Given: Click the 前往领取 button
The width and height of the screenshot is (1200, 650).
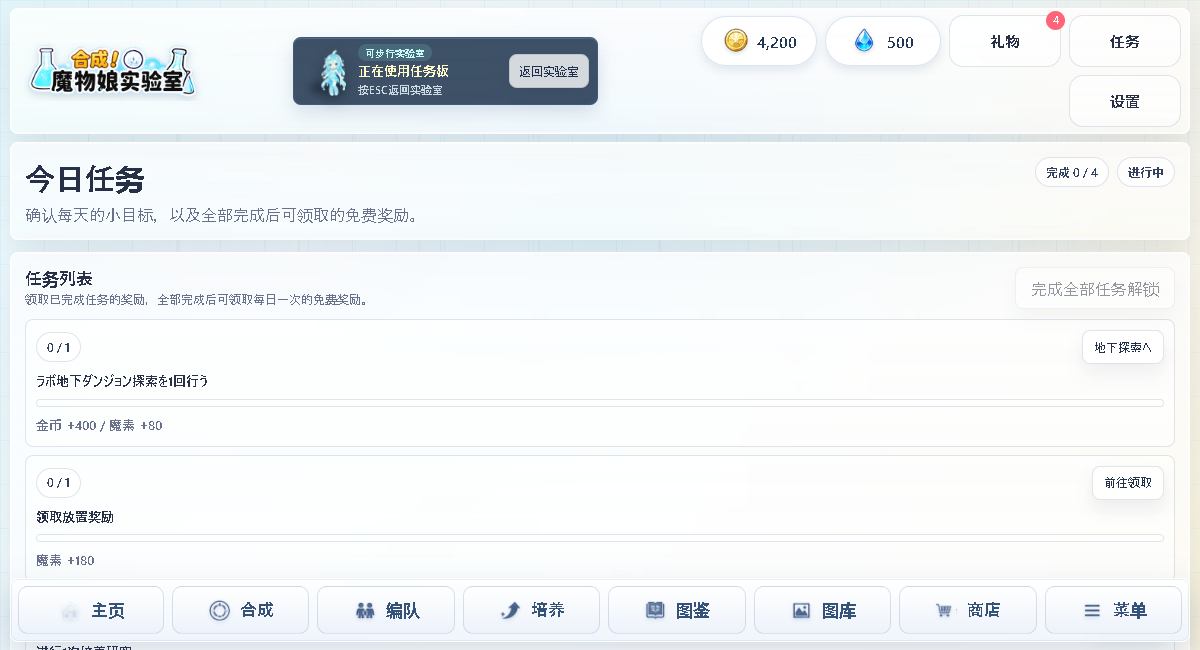Looking at the screenshot, I should (x=1128, y=482).
